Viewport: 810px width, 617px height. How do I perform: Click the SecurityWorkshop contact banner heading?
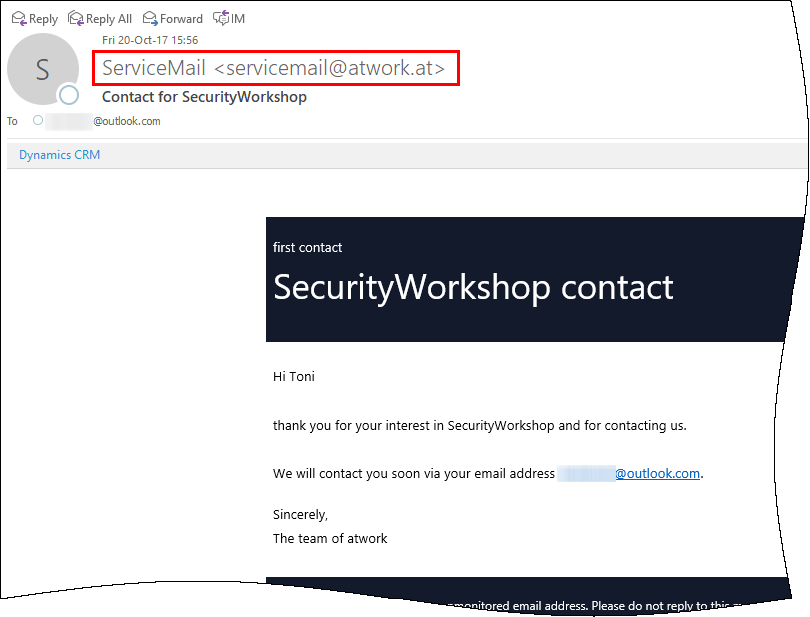click(473, 287)
